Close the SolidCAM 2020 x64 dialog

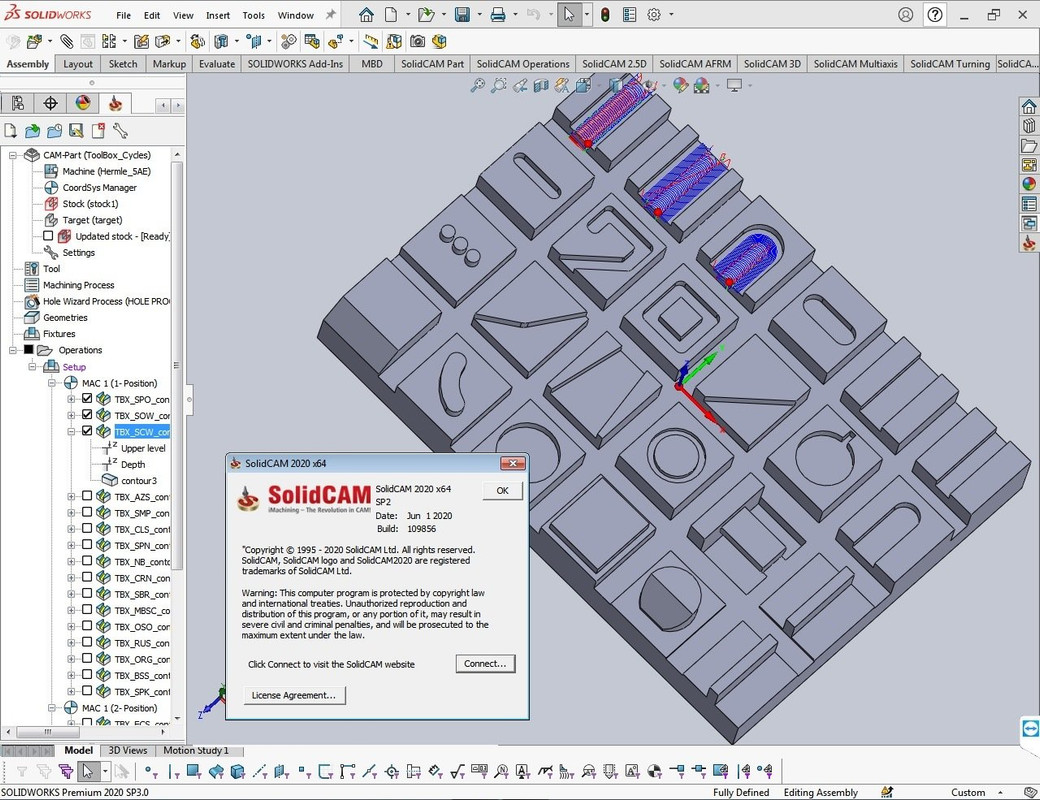(513, 463)
